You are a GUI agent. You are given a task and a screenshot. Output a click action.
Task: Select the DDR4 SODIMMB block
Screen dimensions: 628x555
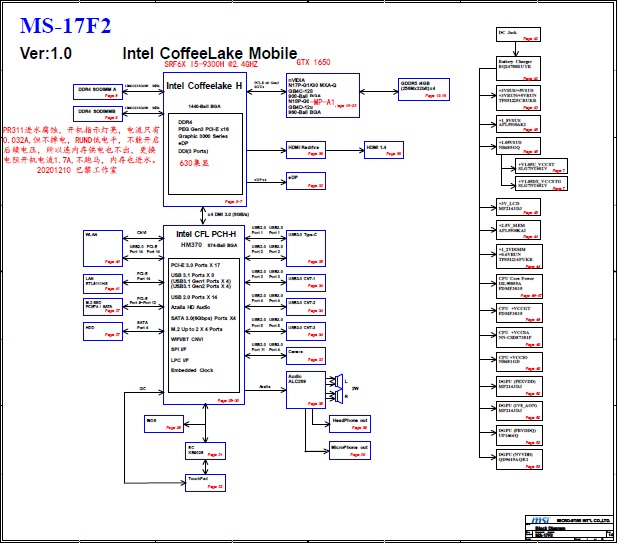click(98, 114)
